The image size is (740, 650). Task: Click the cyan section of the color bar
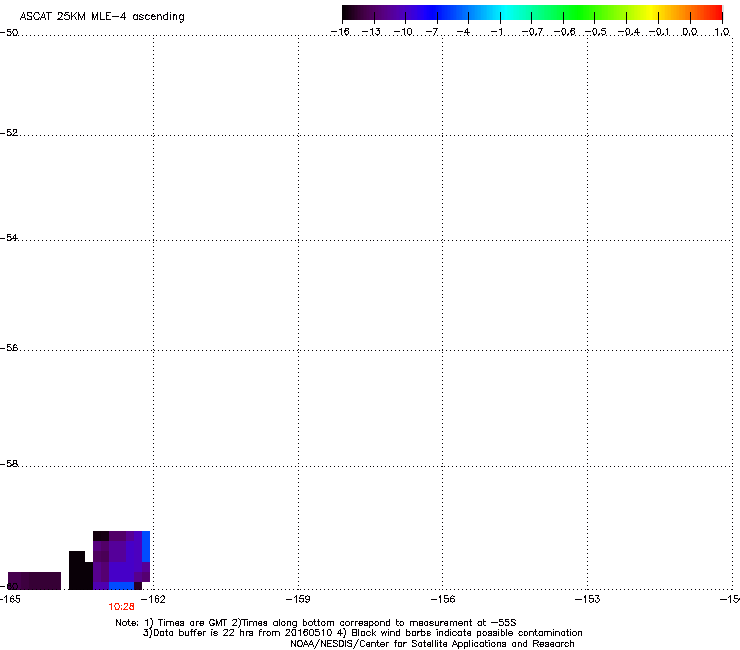pyautogui.click(x=505, y=13)
